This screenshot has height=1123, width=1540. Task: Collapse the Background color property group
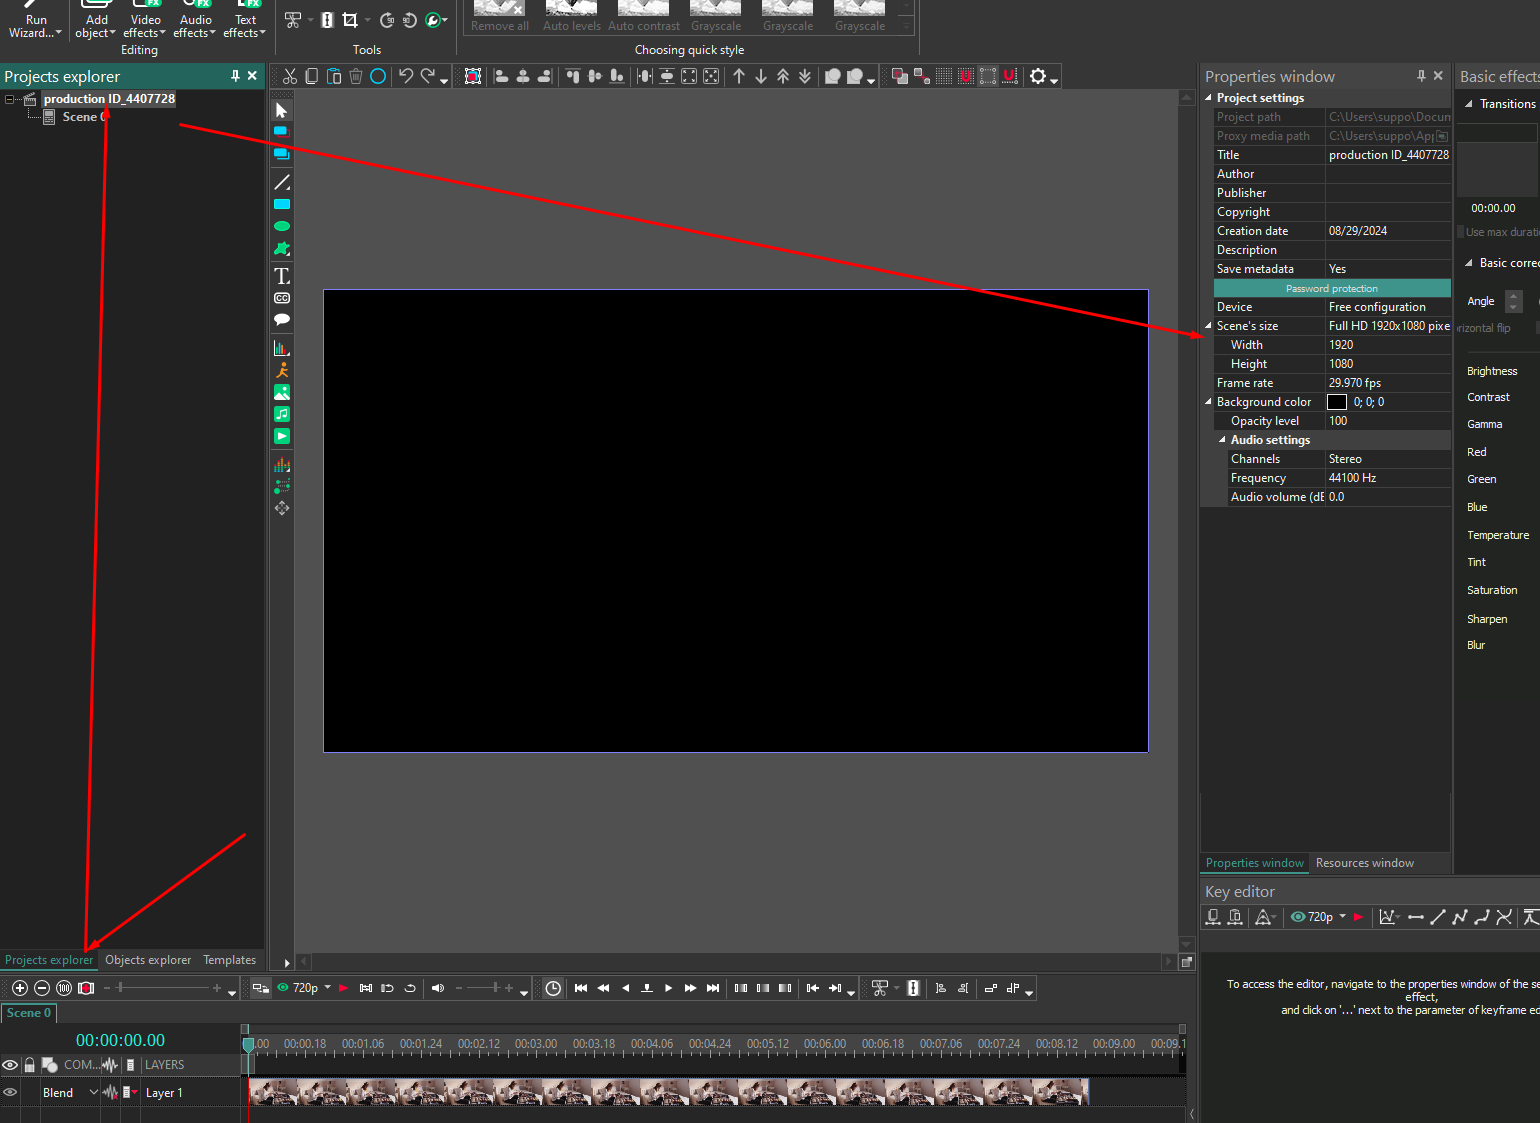[1209, 402]
